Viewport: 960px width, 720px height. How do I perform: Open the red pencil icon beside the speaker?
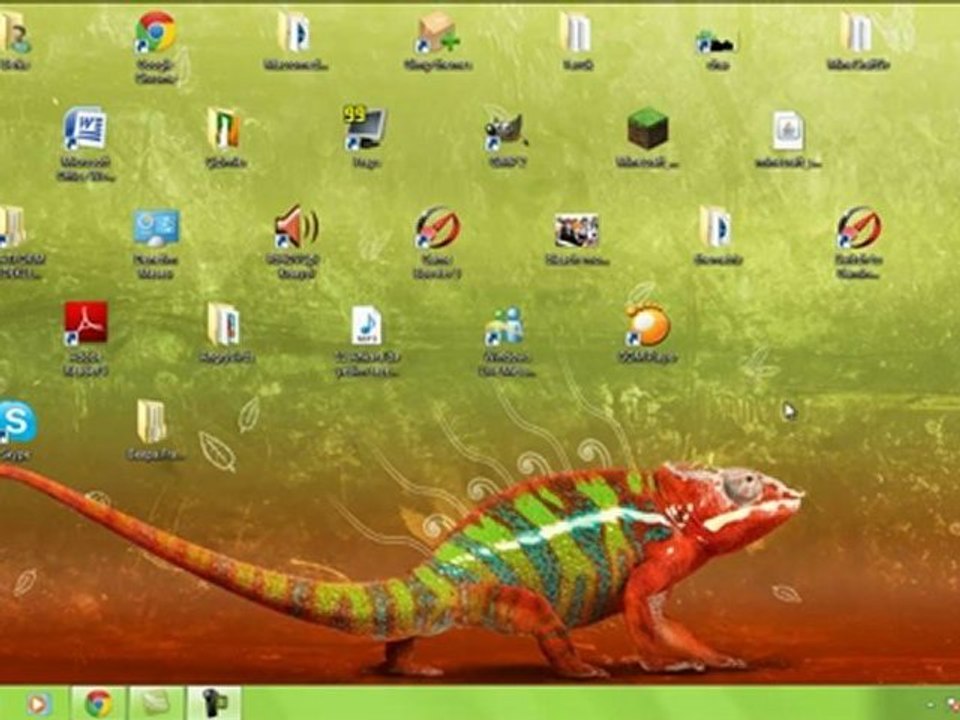[x=437, y=227]
